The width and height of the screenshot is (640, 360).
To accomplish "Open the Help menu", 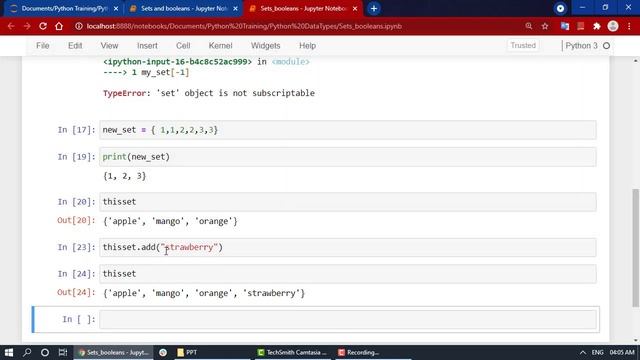I will (307, 46).
